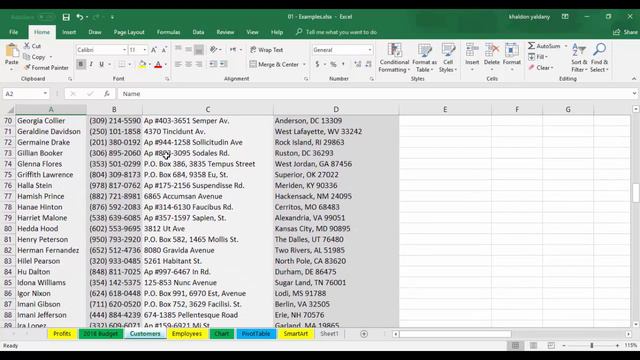Open the fill color dropdown arrow
The width and height of the screenshot is (640, 360).
point(149,64)
